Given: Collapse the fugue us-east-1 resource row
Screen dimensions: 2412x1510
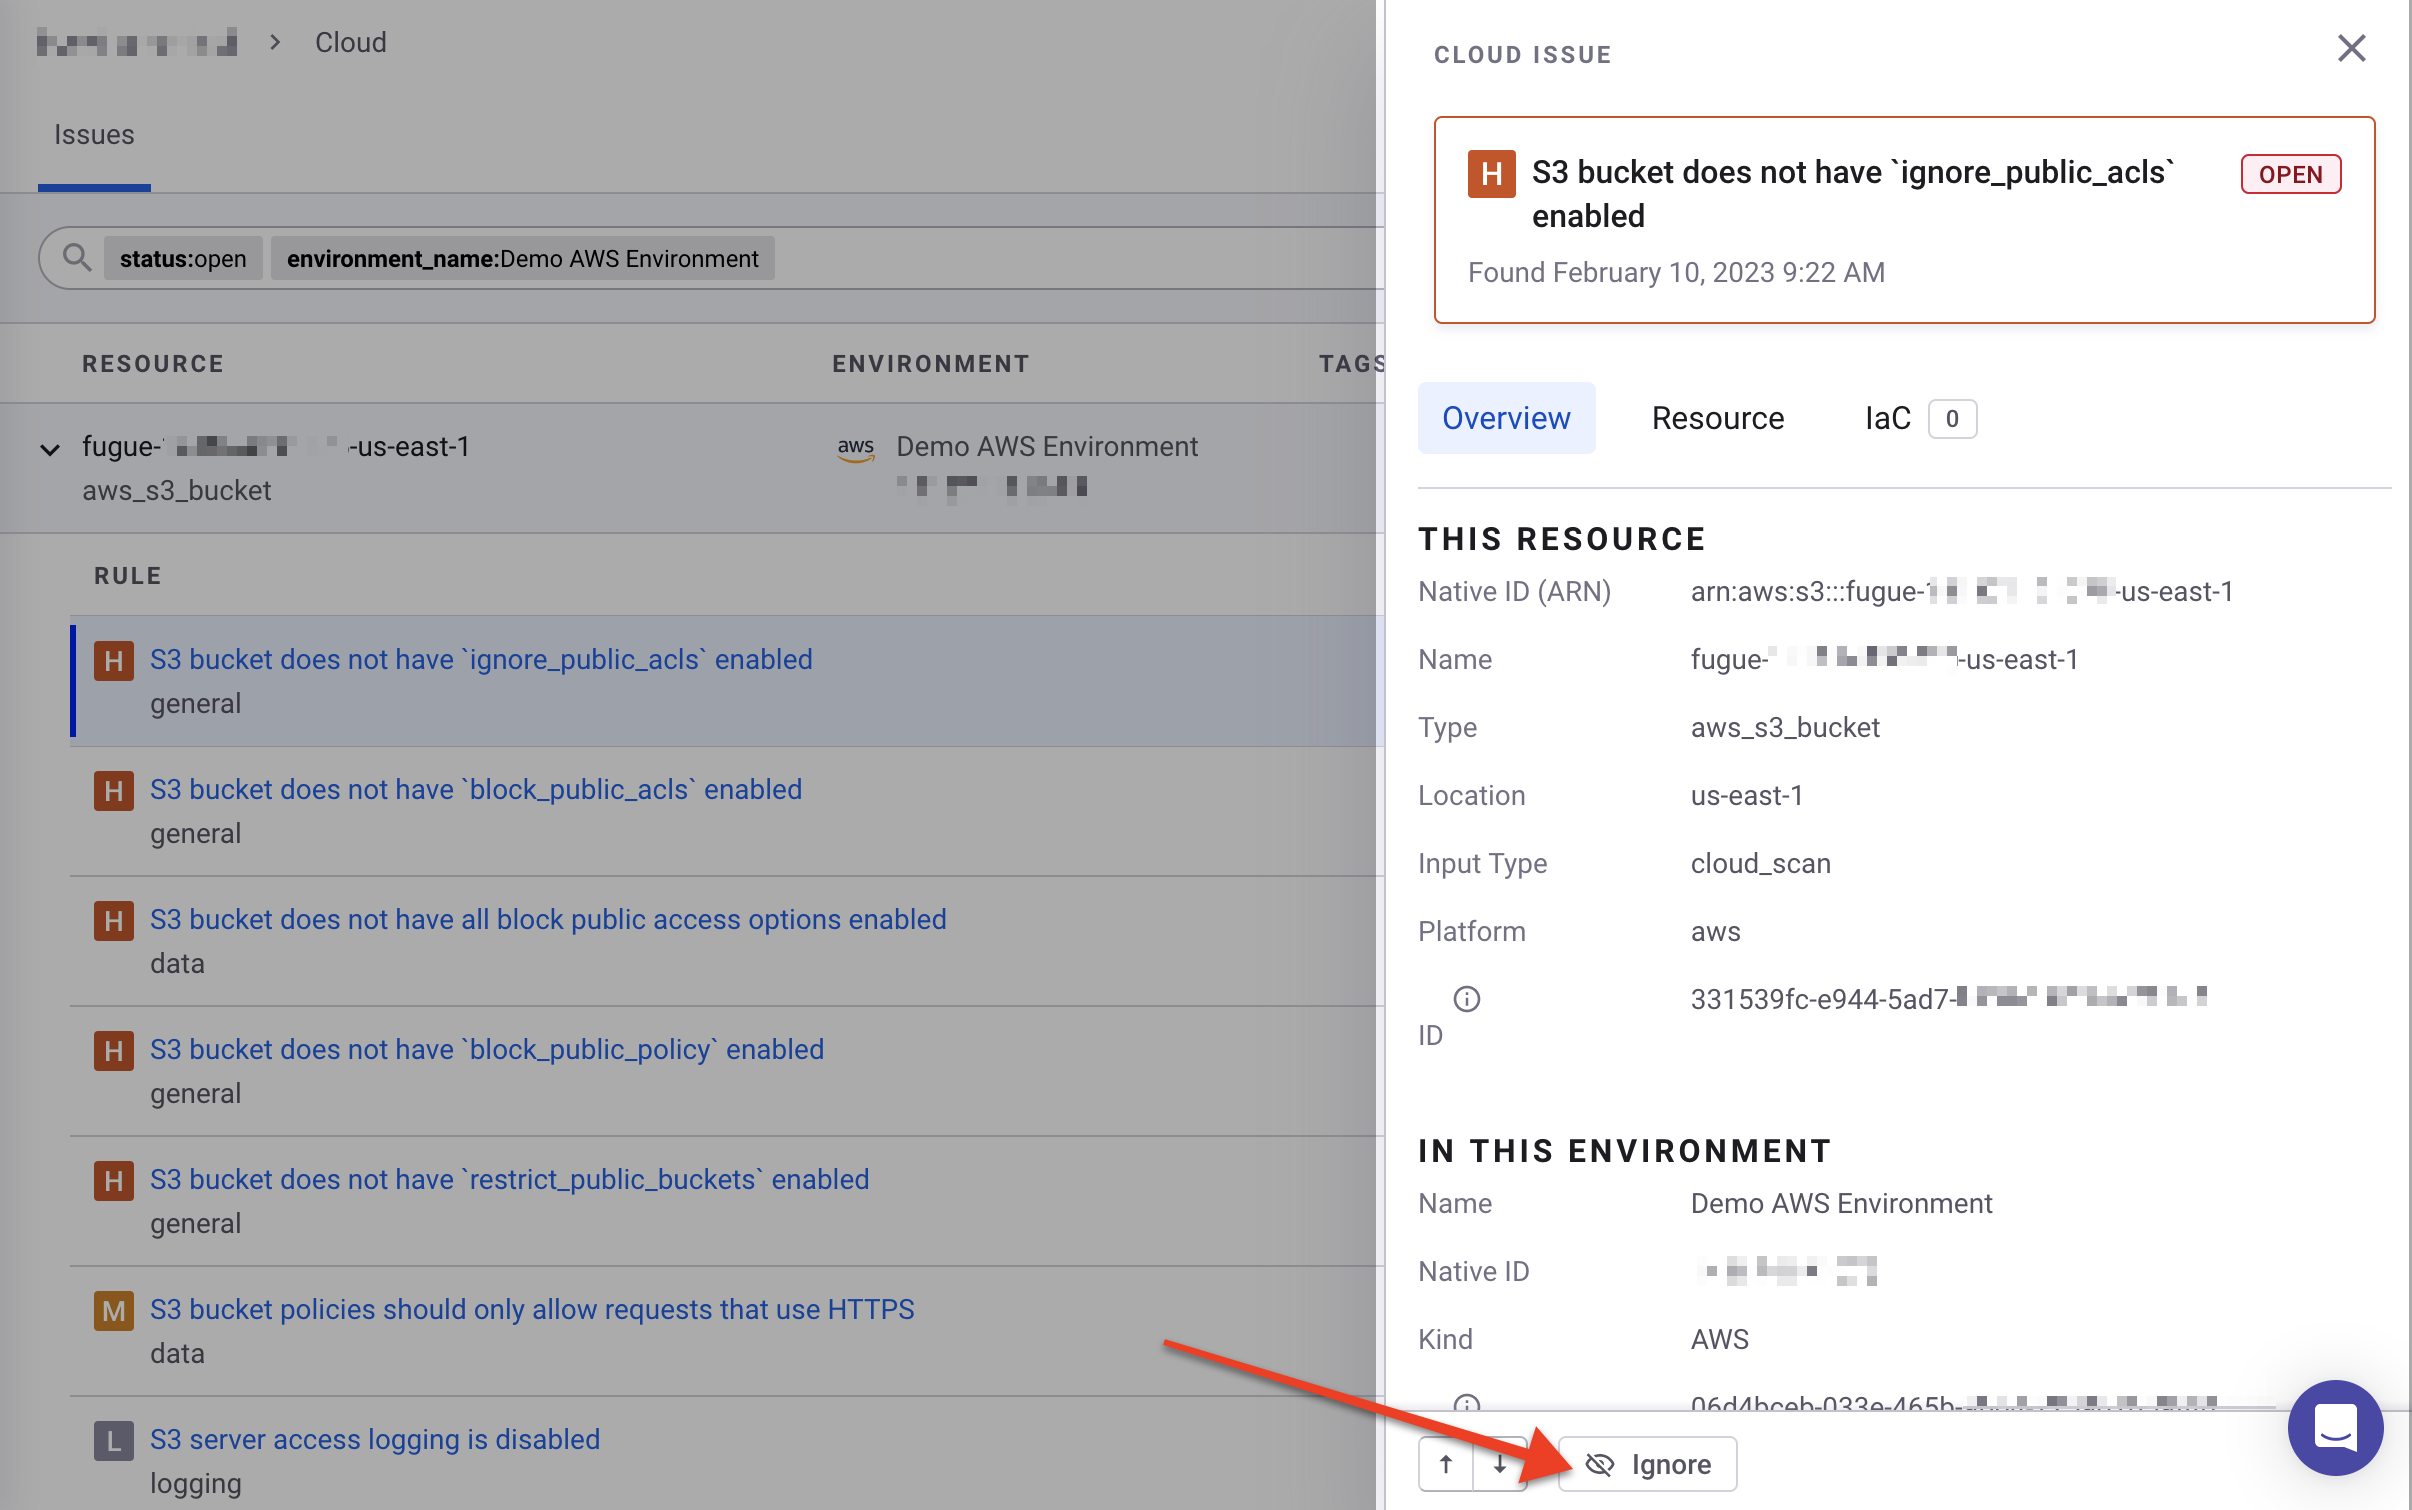Looking at the screenshot, I should [x=50, y=449].
